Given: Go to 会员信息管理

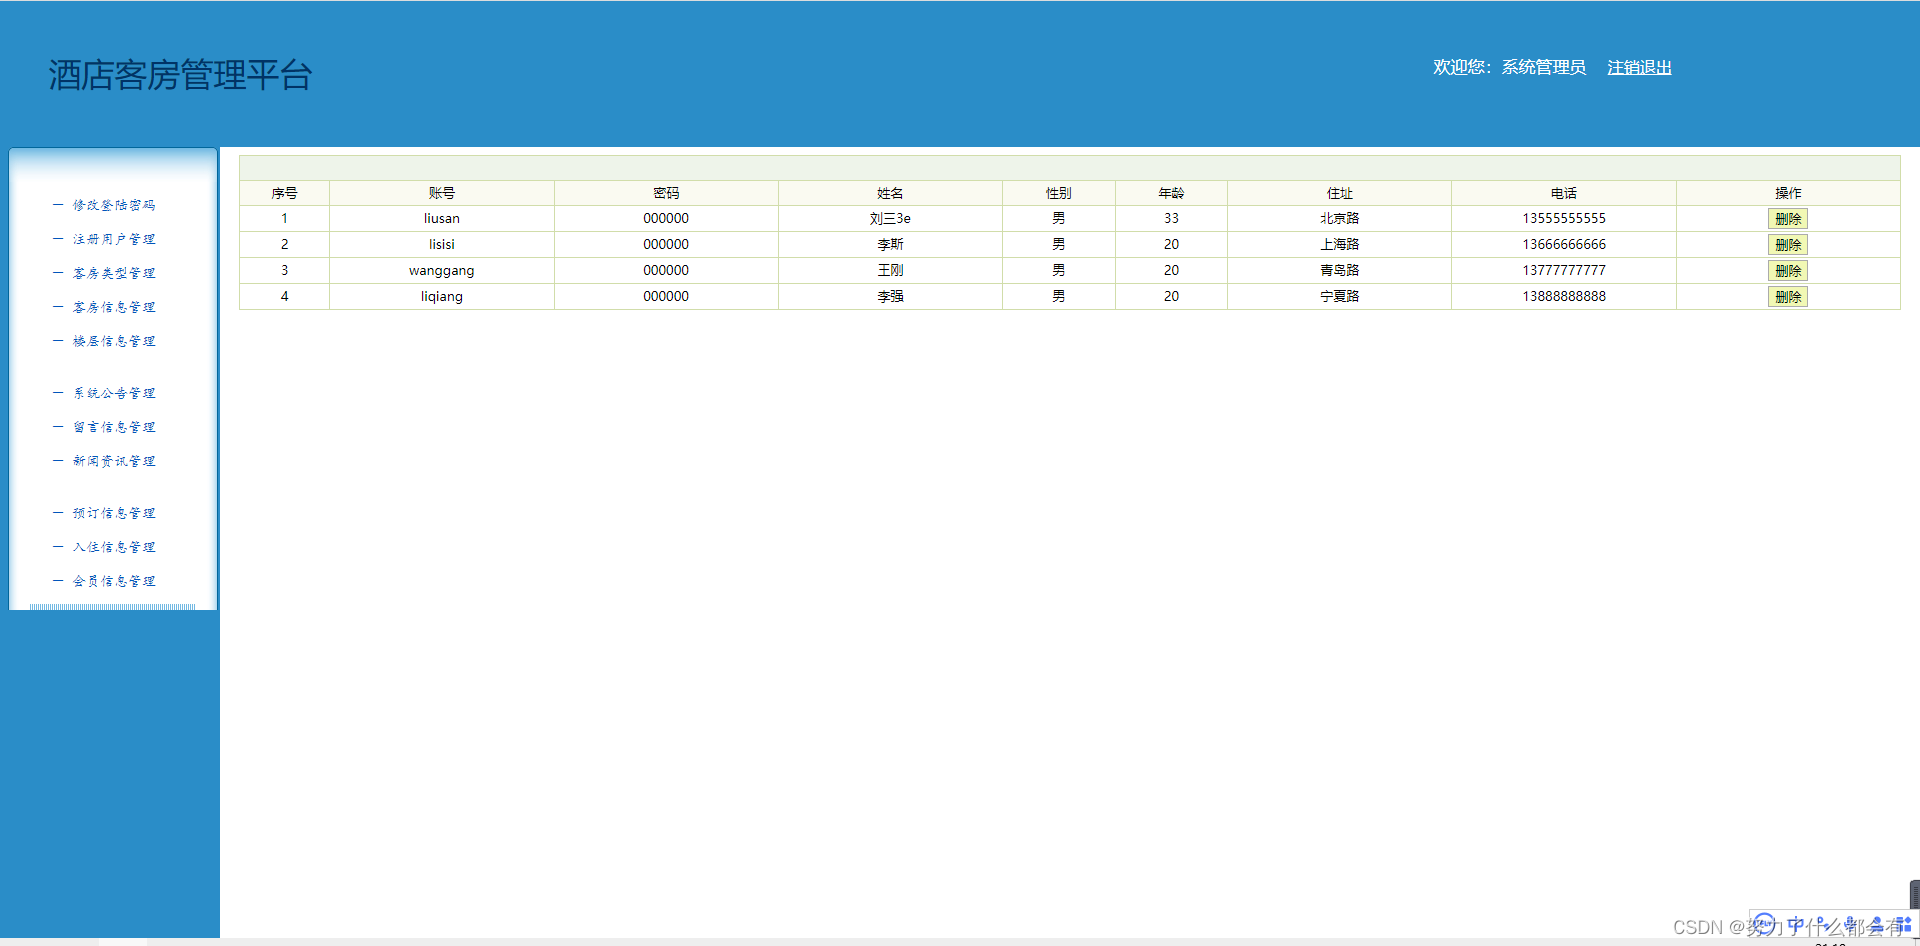Looking at the screenshot, I should pyautogui.click(x=114, y=581).
